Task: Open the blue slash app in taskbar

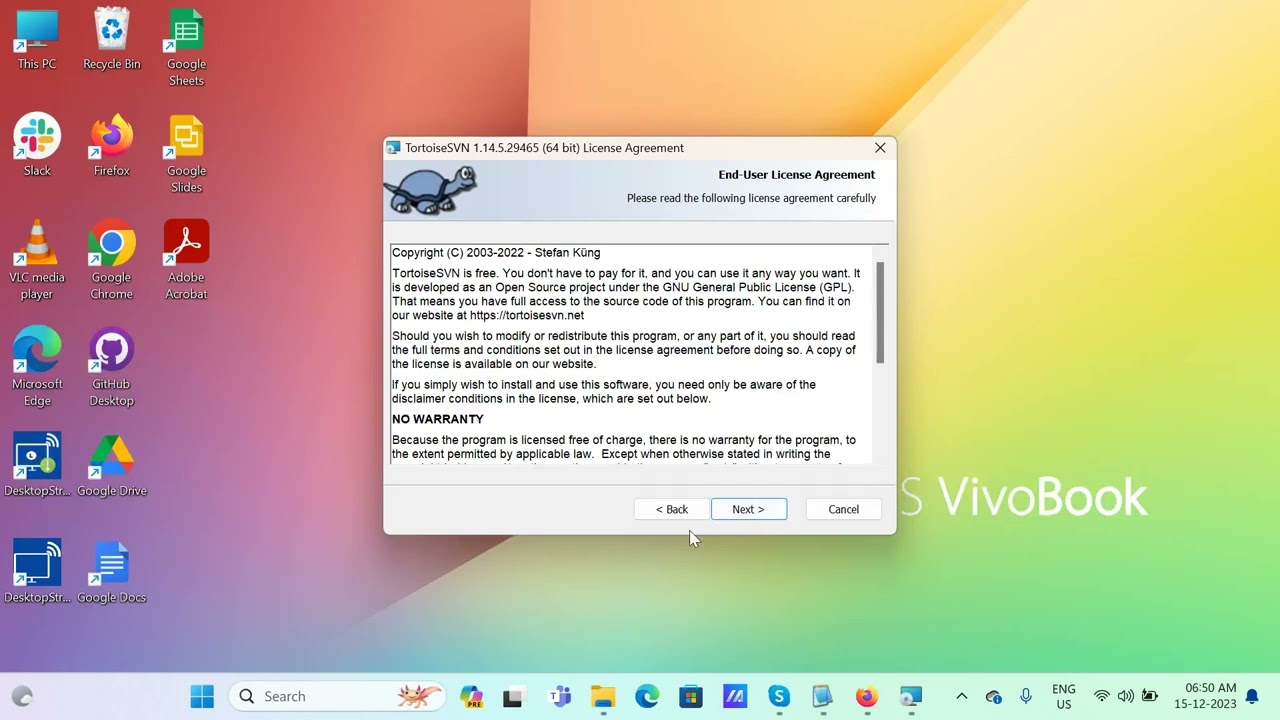Action: (735, 696)
